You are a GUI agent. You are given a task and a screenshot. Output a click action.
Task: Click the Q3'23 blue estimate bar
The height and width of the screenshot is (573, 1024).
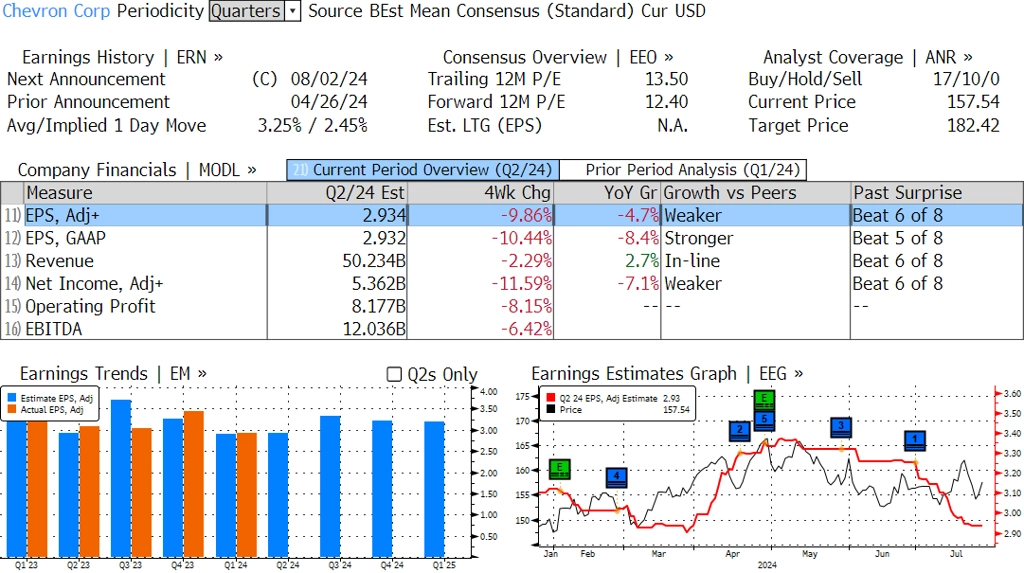(121, 478)
